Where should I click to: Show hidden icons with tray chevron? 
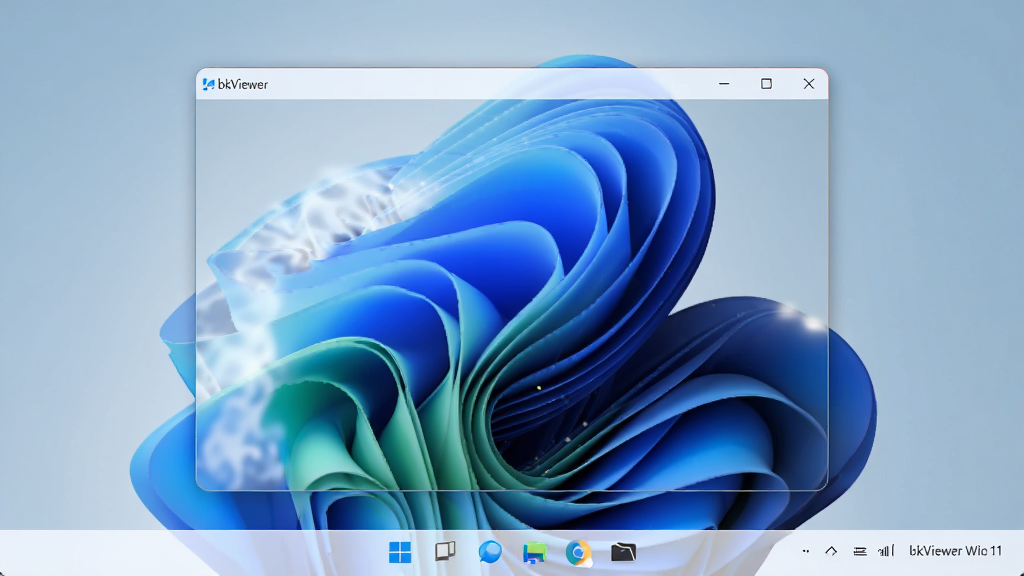831,551
